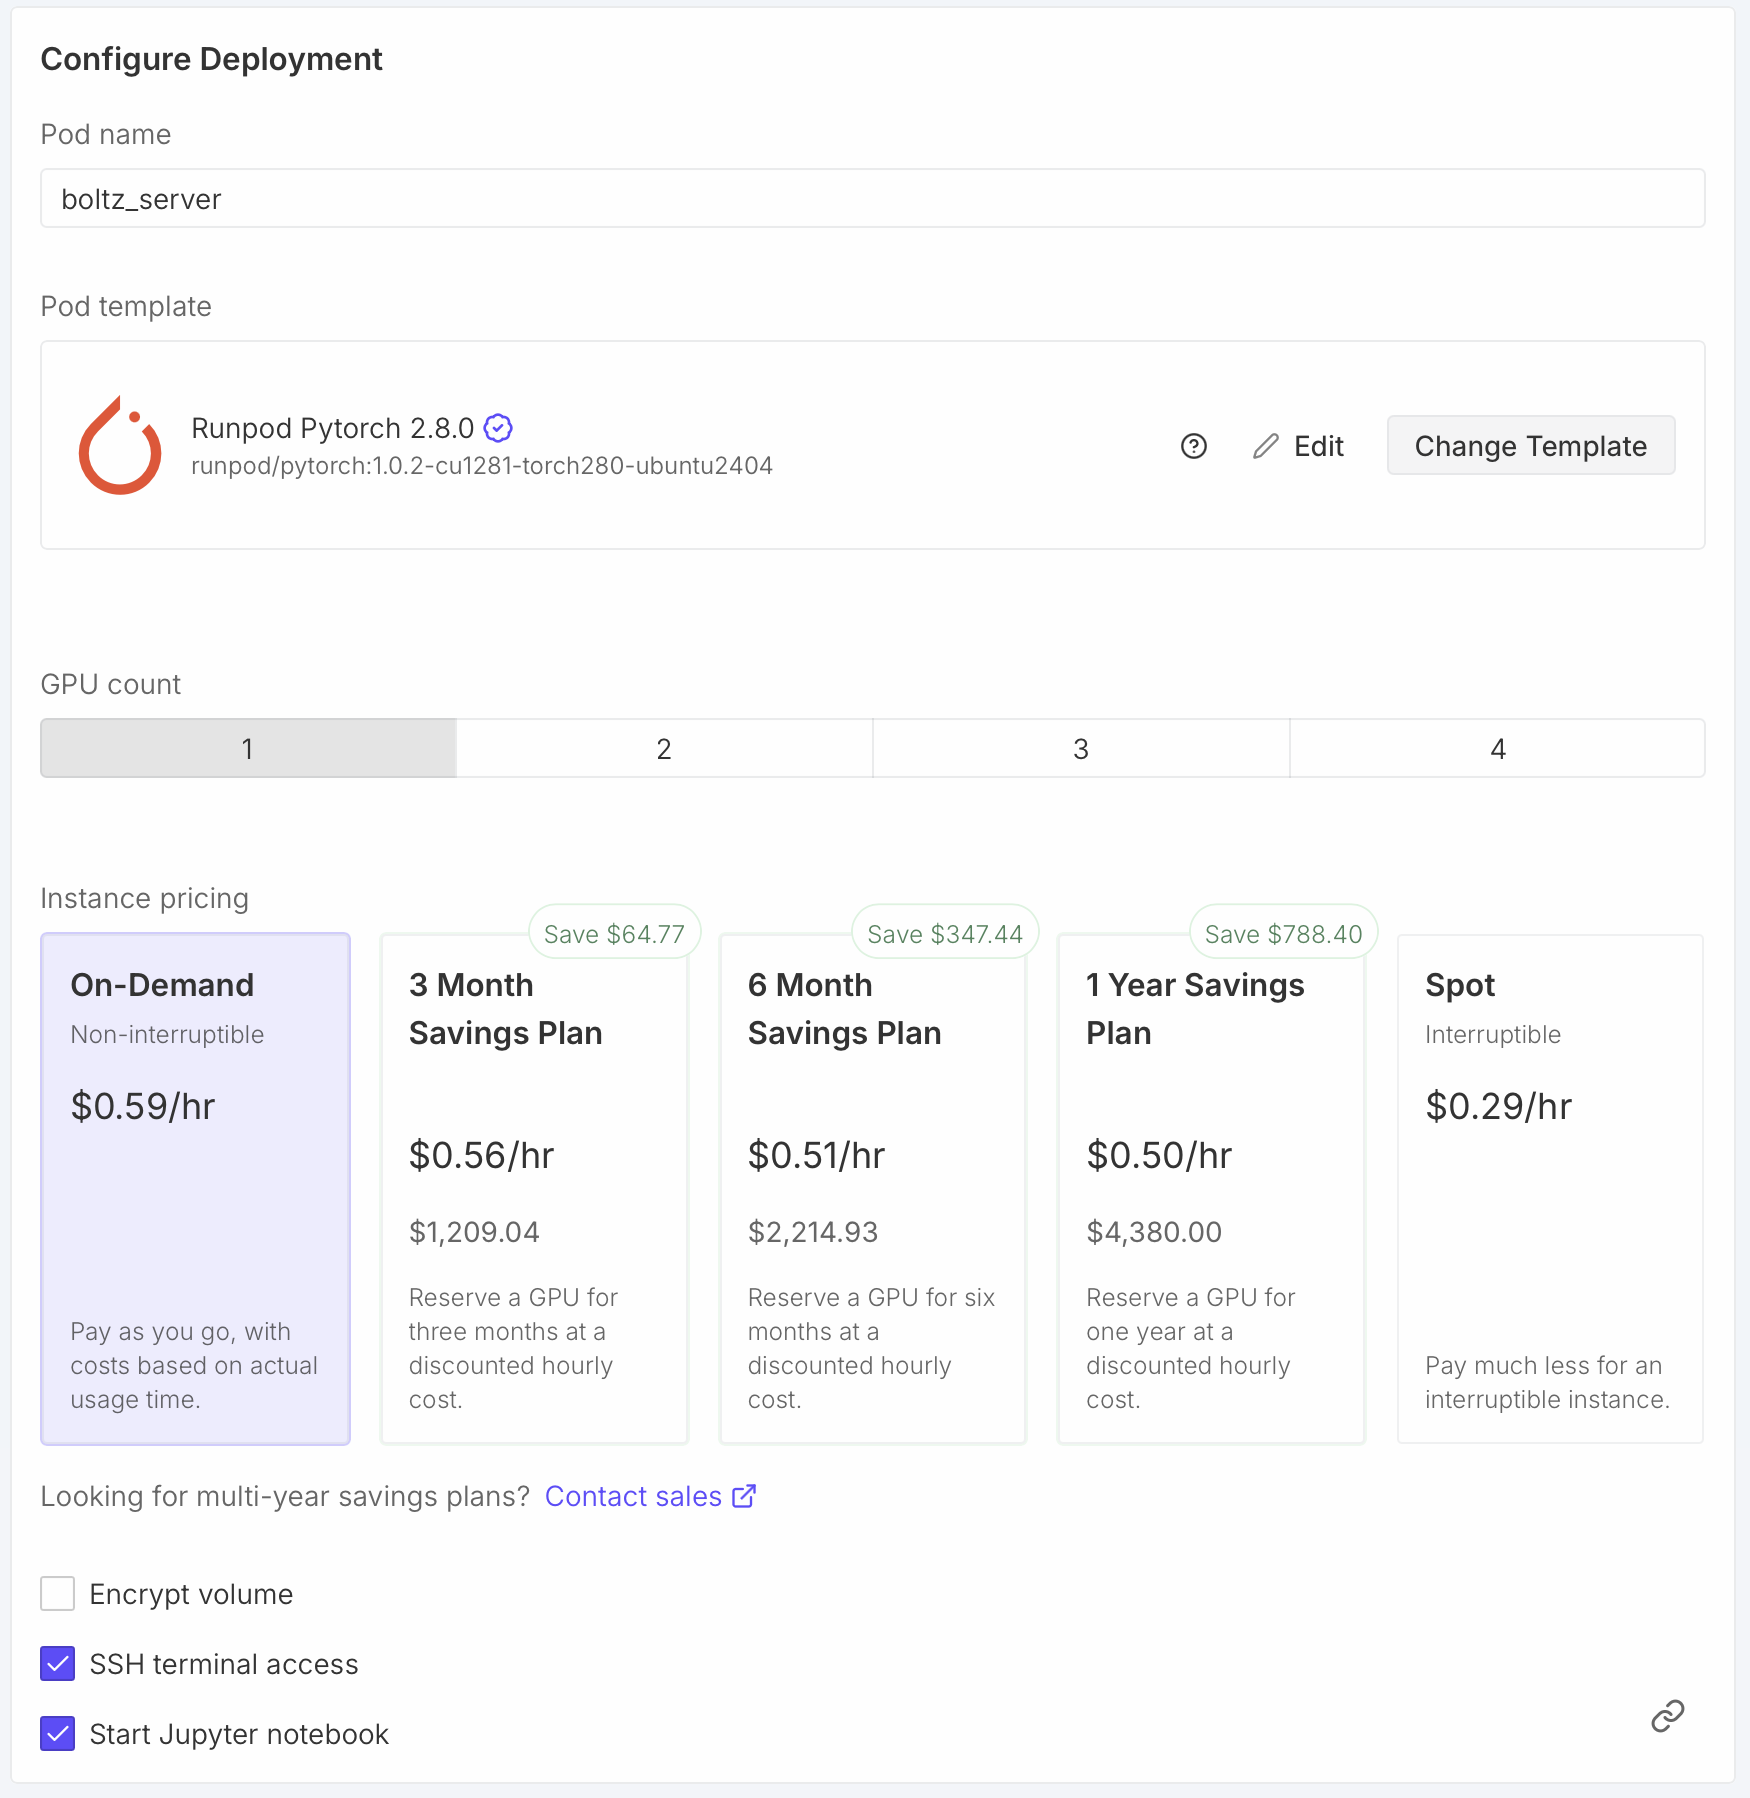
Task: Choose the Spot interruptible pricing option
Action: click(x=1549, y=1188)
